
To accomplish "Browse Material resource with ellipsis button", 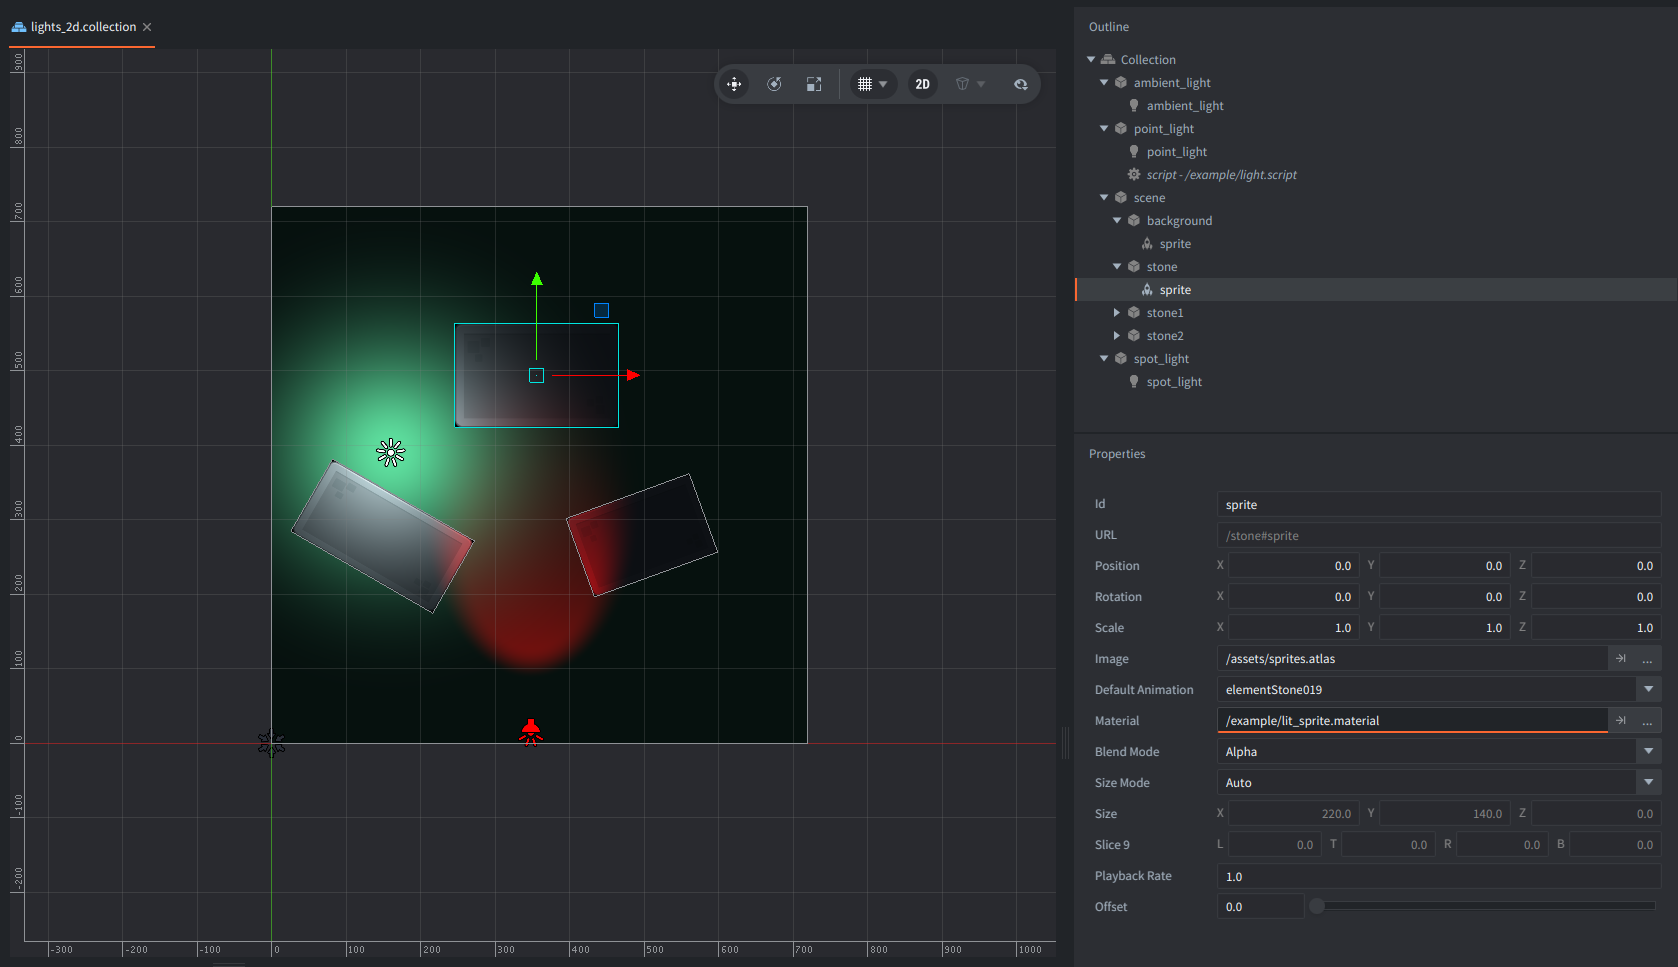I will 1647,720.
